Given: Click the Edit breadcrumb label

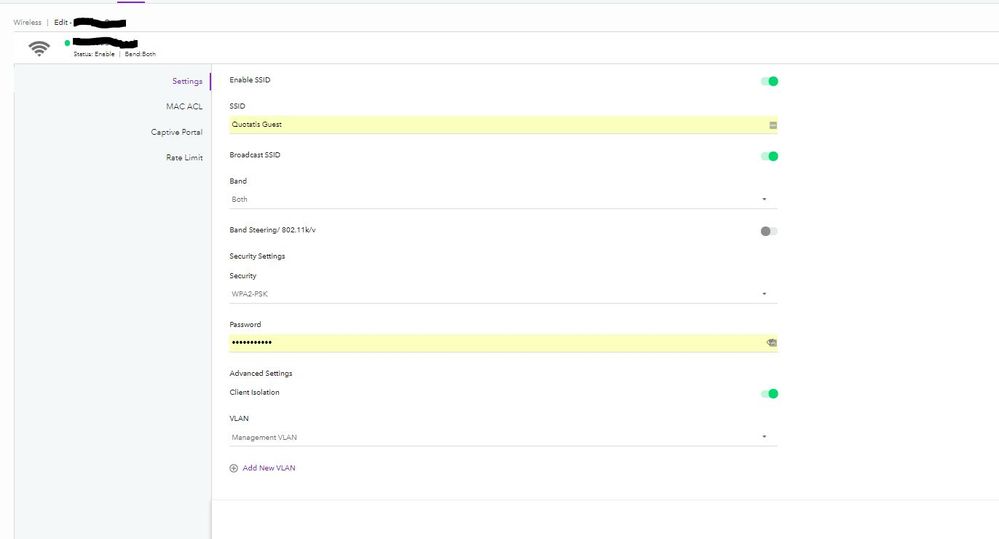Looking at the screenshot, I should click(61, 22).
